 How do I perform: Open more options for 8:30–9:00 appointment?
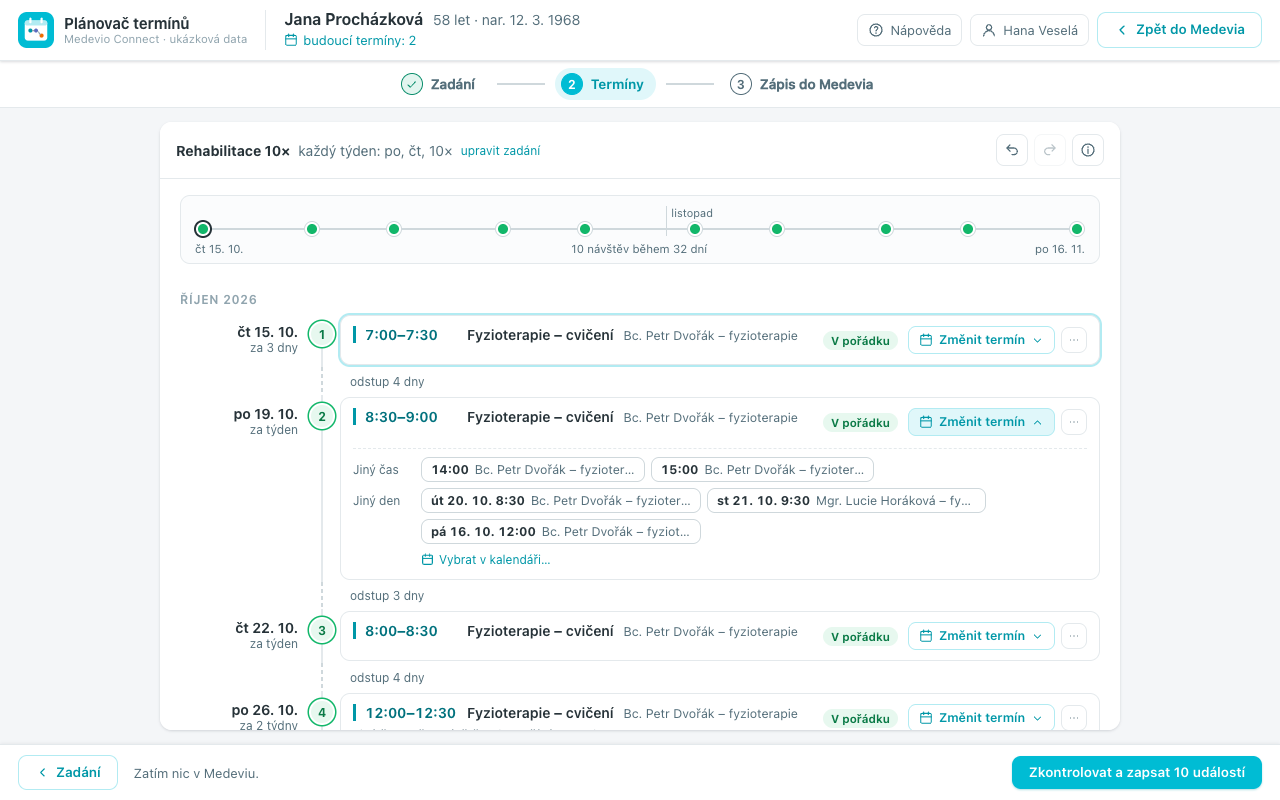pyautogui.click(x=1074, y=422)
